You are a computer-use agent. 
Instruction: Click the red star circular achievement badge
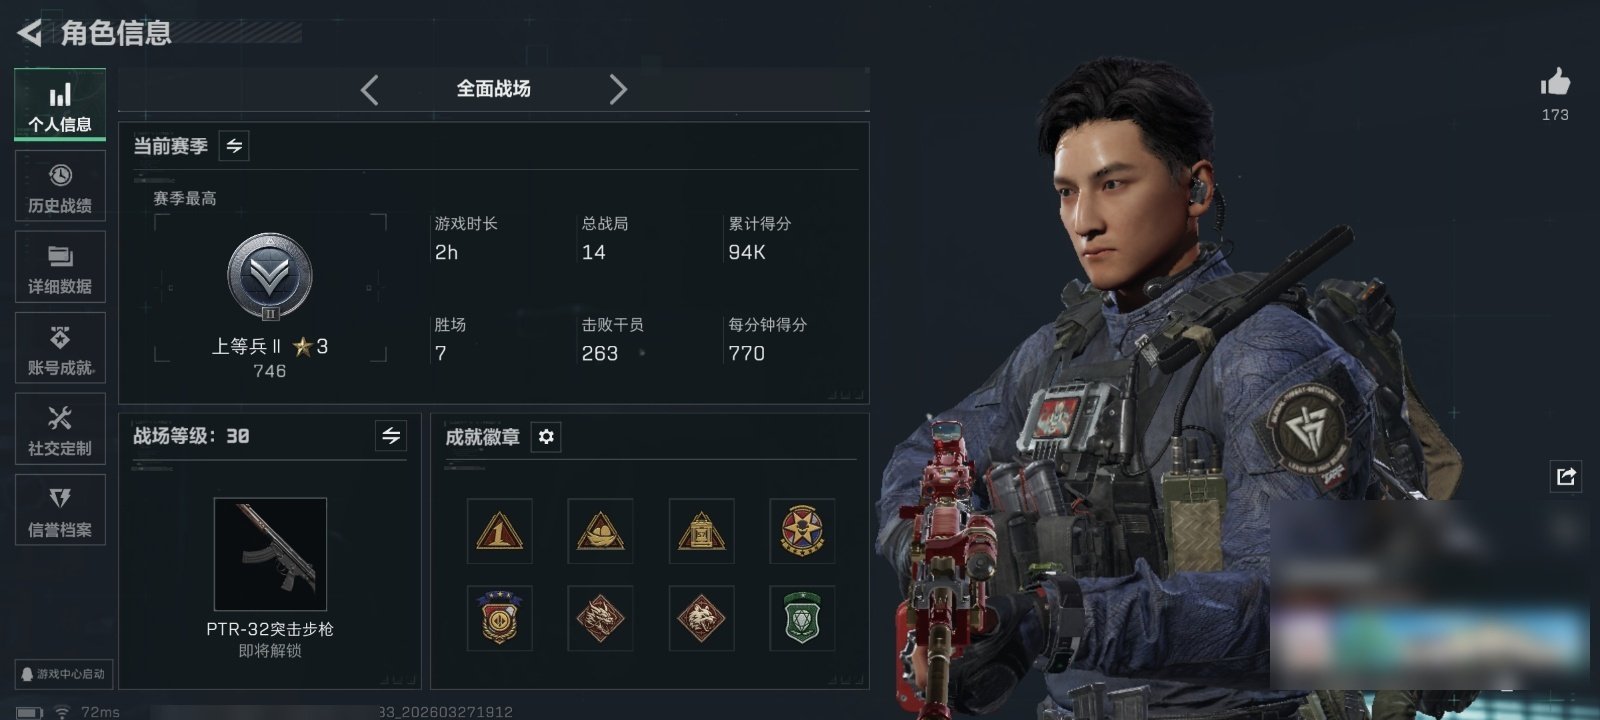click(x=802, y=531)
